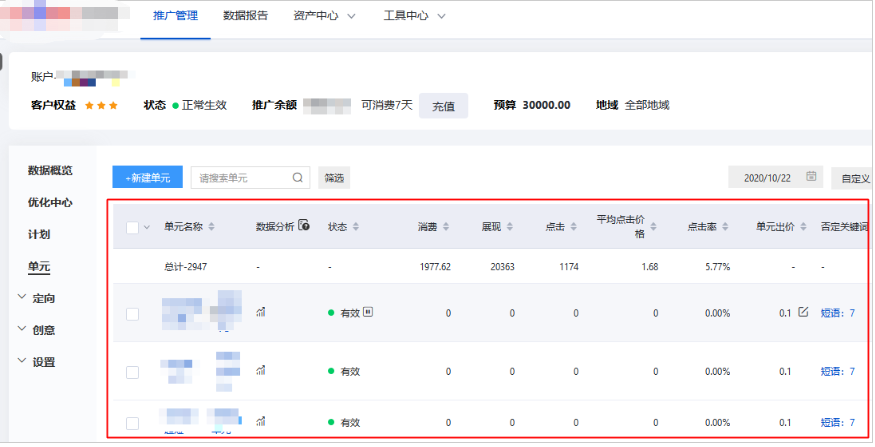Open the calendar icon beside 2020/10/22

[811, 176]
